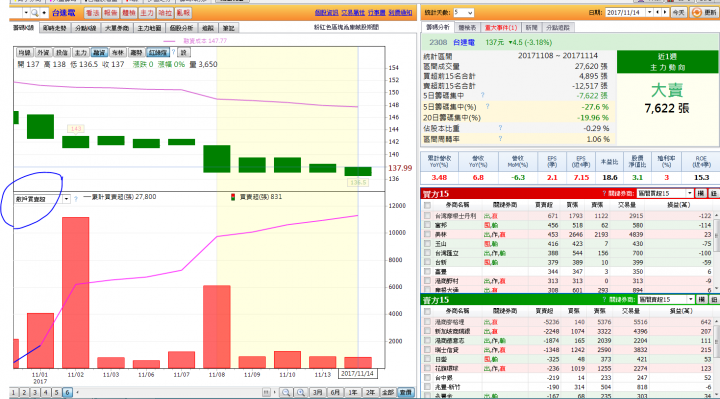
Task: Click first small button right of 賣方15 dropdown
Action: 701,299
